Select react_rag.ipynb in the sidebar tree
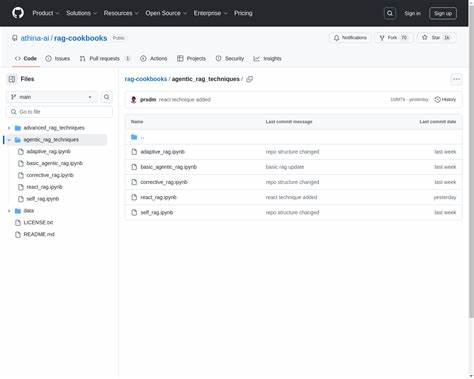This screenshot has height=379, width=474. [44, 187]
